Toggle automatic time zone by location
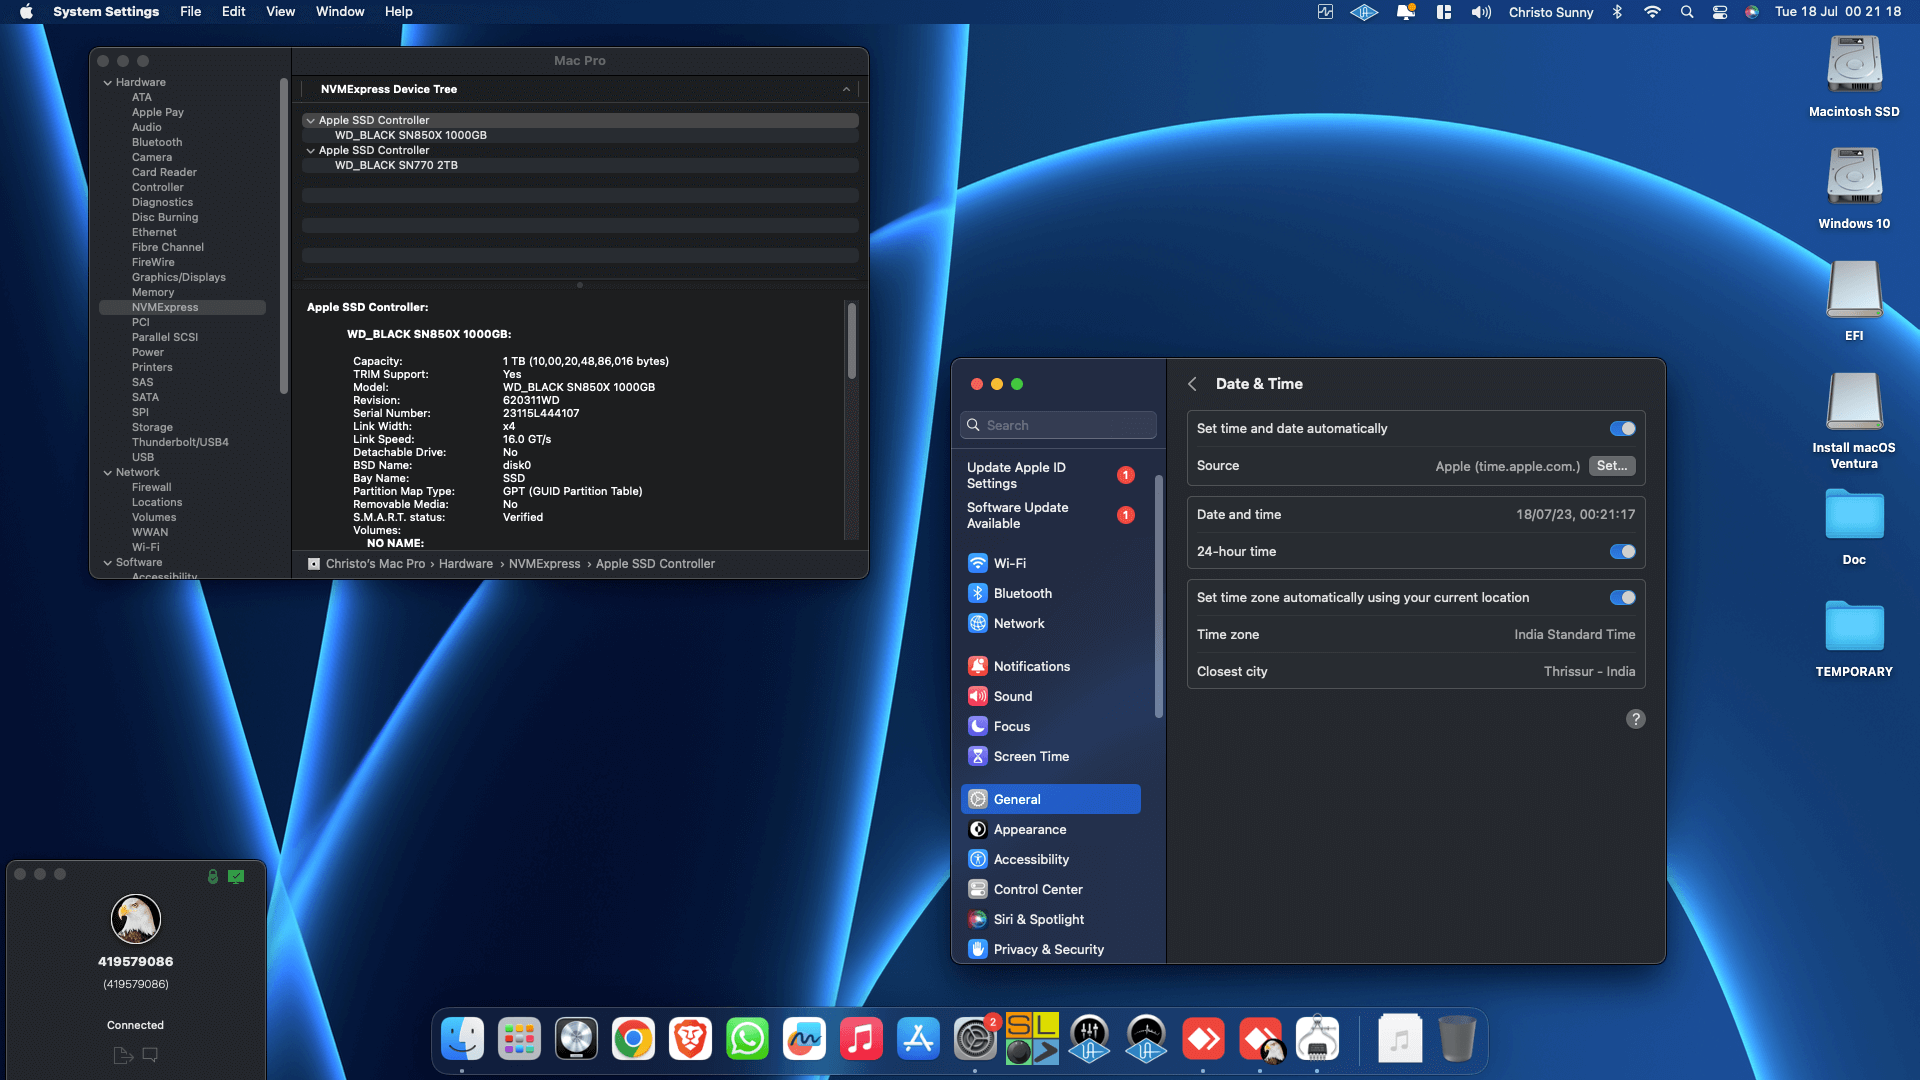The image size is (1920, 1080). coord(1622,598)
